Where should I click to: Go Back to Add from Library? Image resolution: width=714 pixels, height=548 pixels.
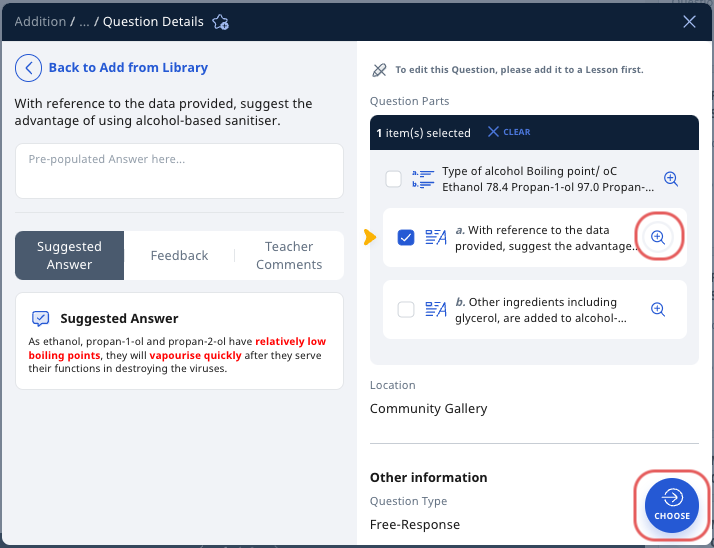128,68
